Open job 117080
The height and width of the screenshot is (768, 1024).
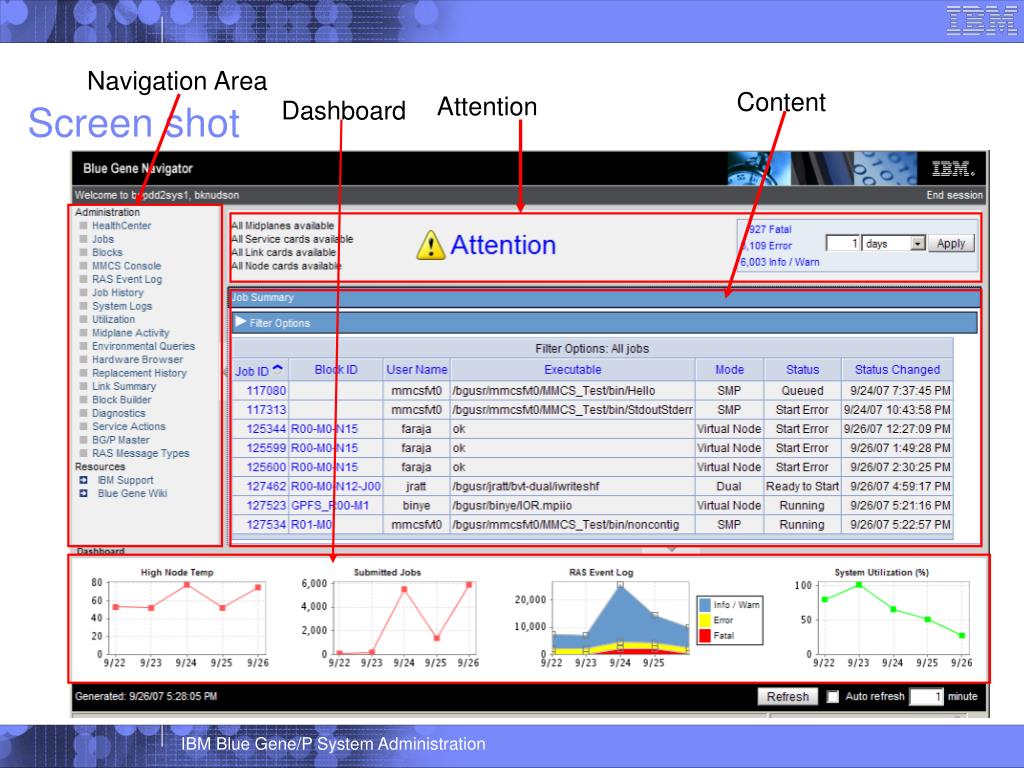pos(266,391)
